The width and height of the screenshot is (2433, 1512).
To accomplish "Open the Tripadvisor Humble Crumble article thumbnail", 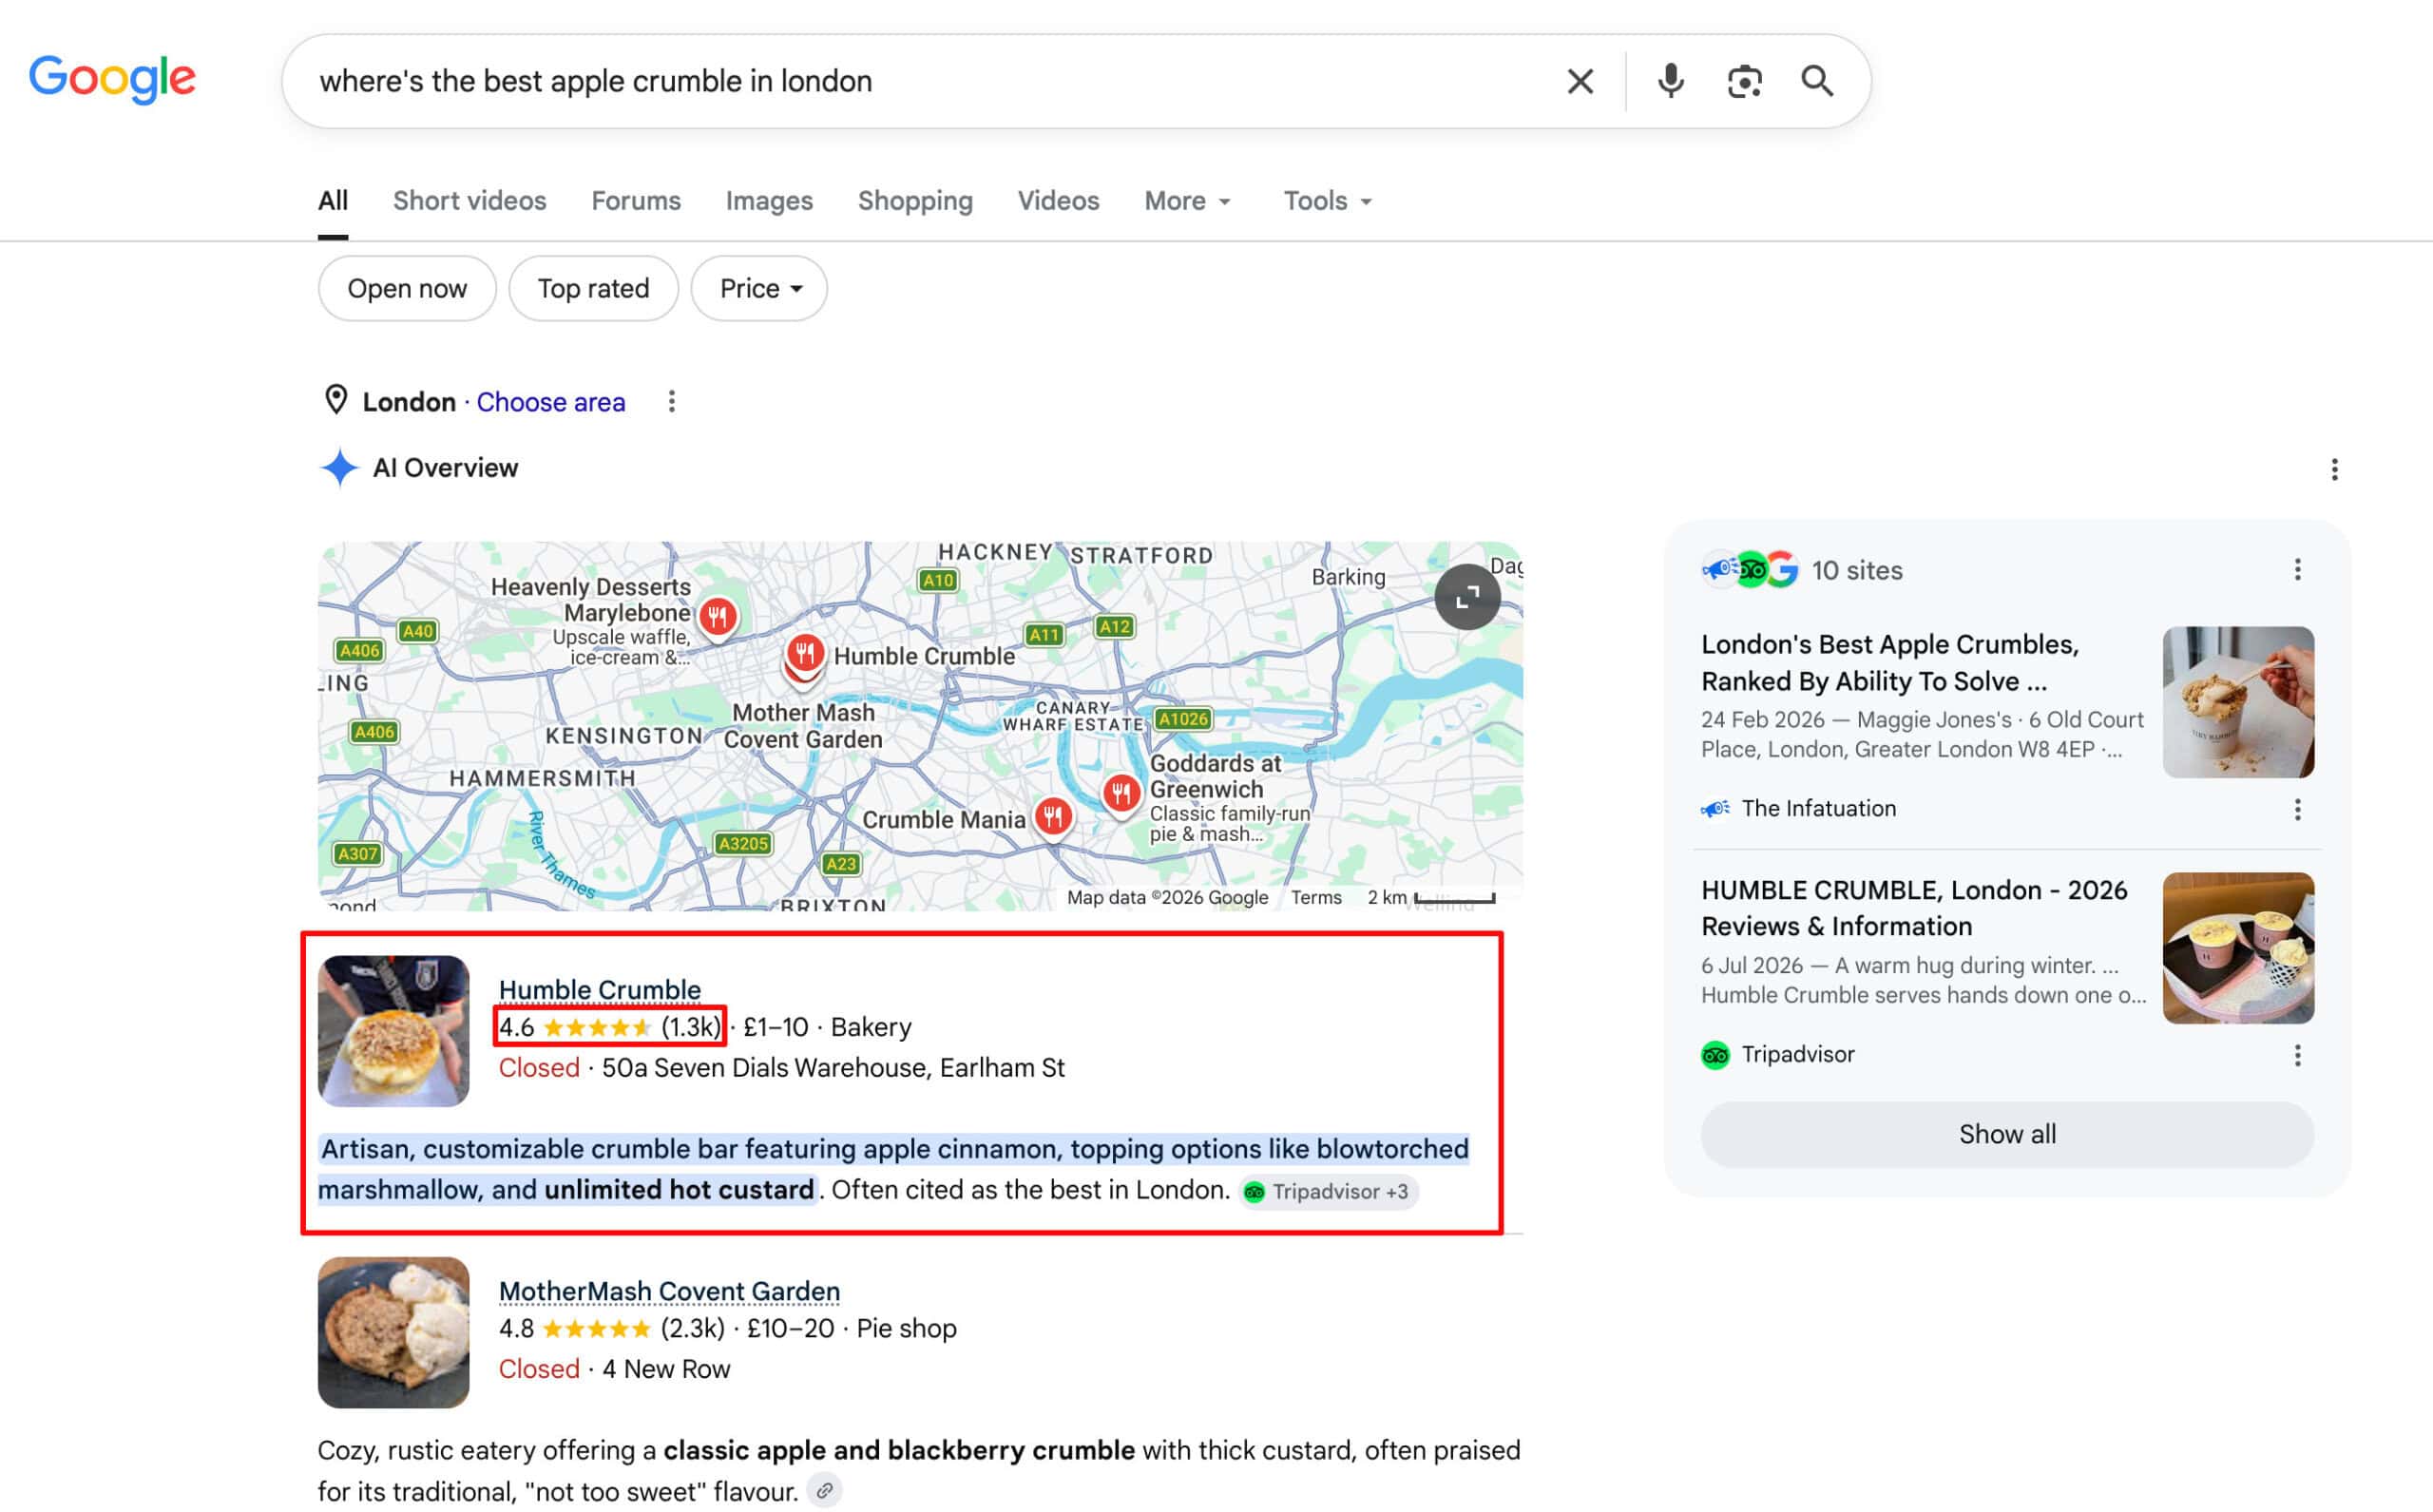I will point(2238,948).
